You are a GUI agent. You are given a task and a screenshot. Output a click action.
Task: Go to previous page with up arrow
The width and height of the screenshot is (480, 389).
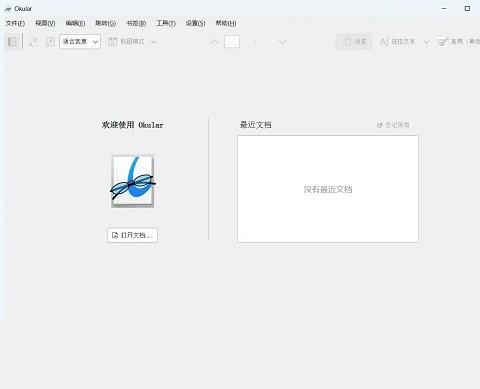(x=215, y=42)
